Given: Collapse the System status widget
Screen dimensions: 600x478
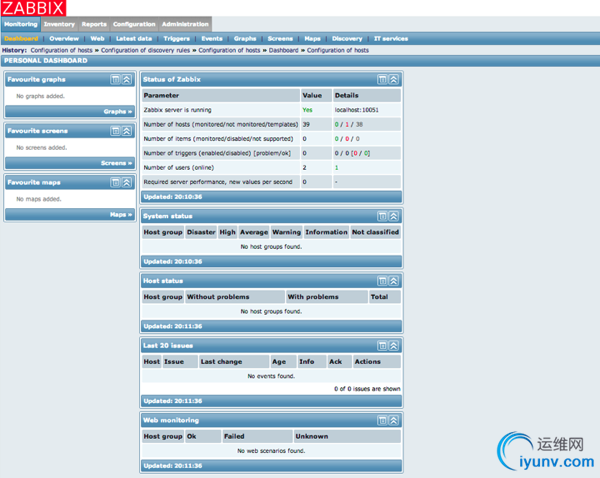Looking at the screenshot, I should [393, 216].
